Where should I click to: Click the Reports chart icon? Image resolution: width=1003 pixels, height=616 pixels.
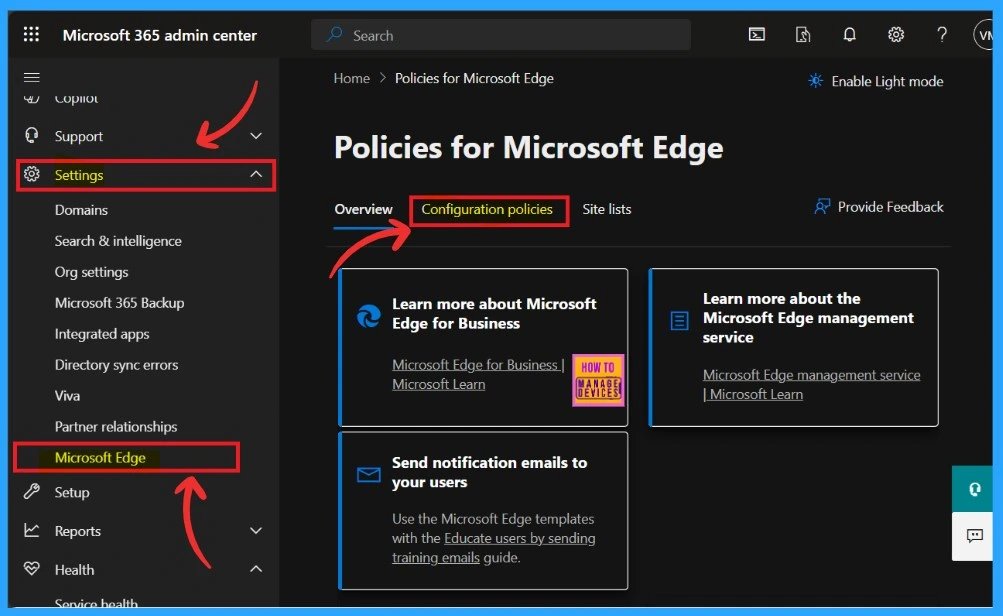(31, 530)
